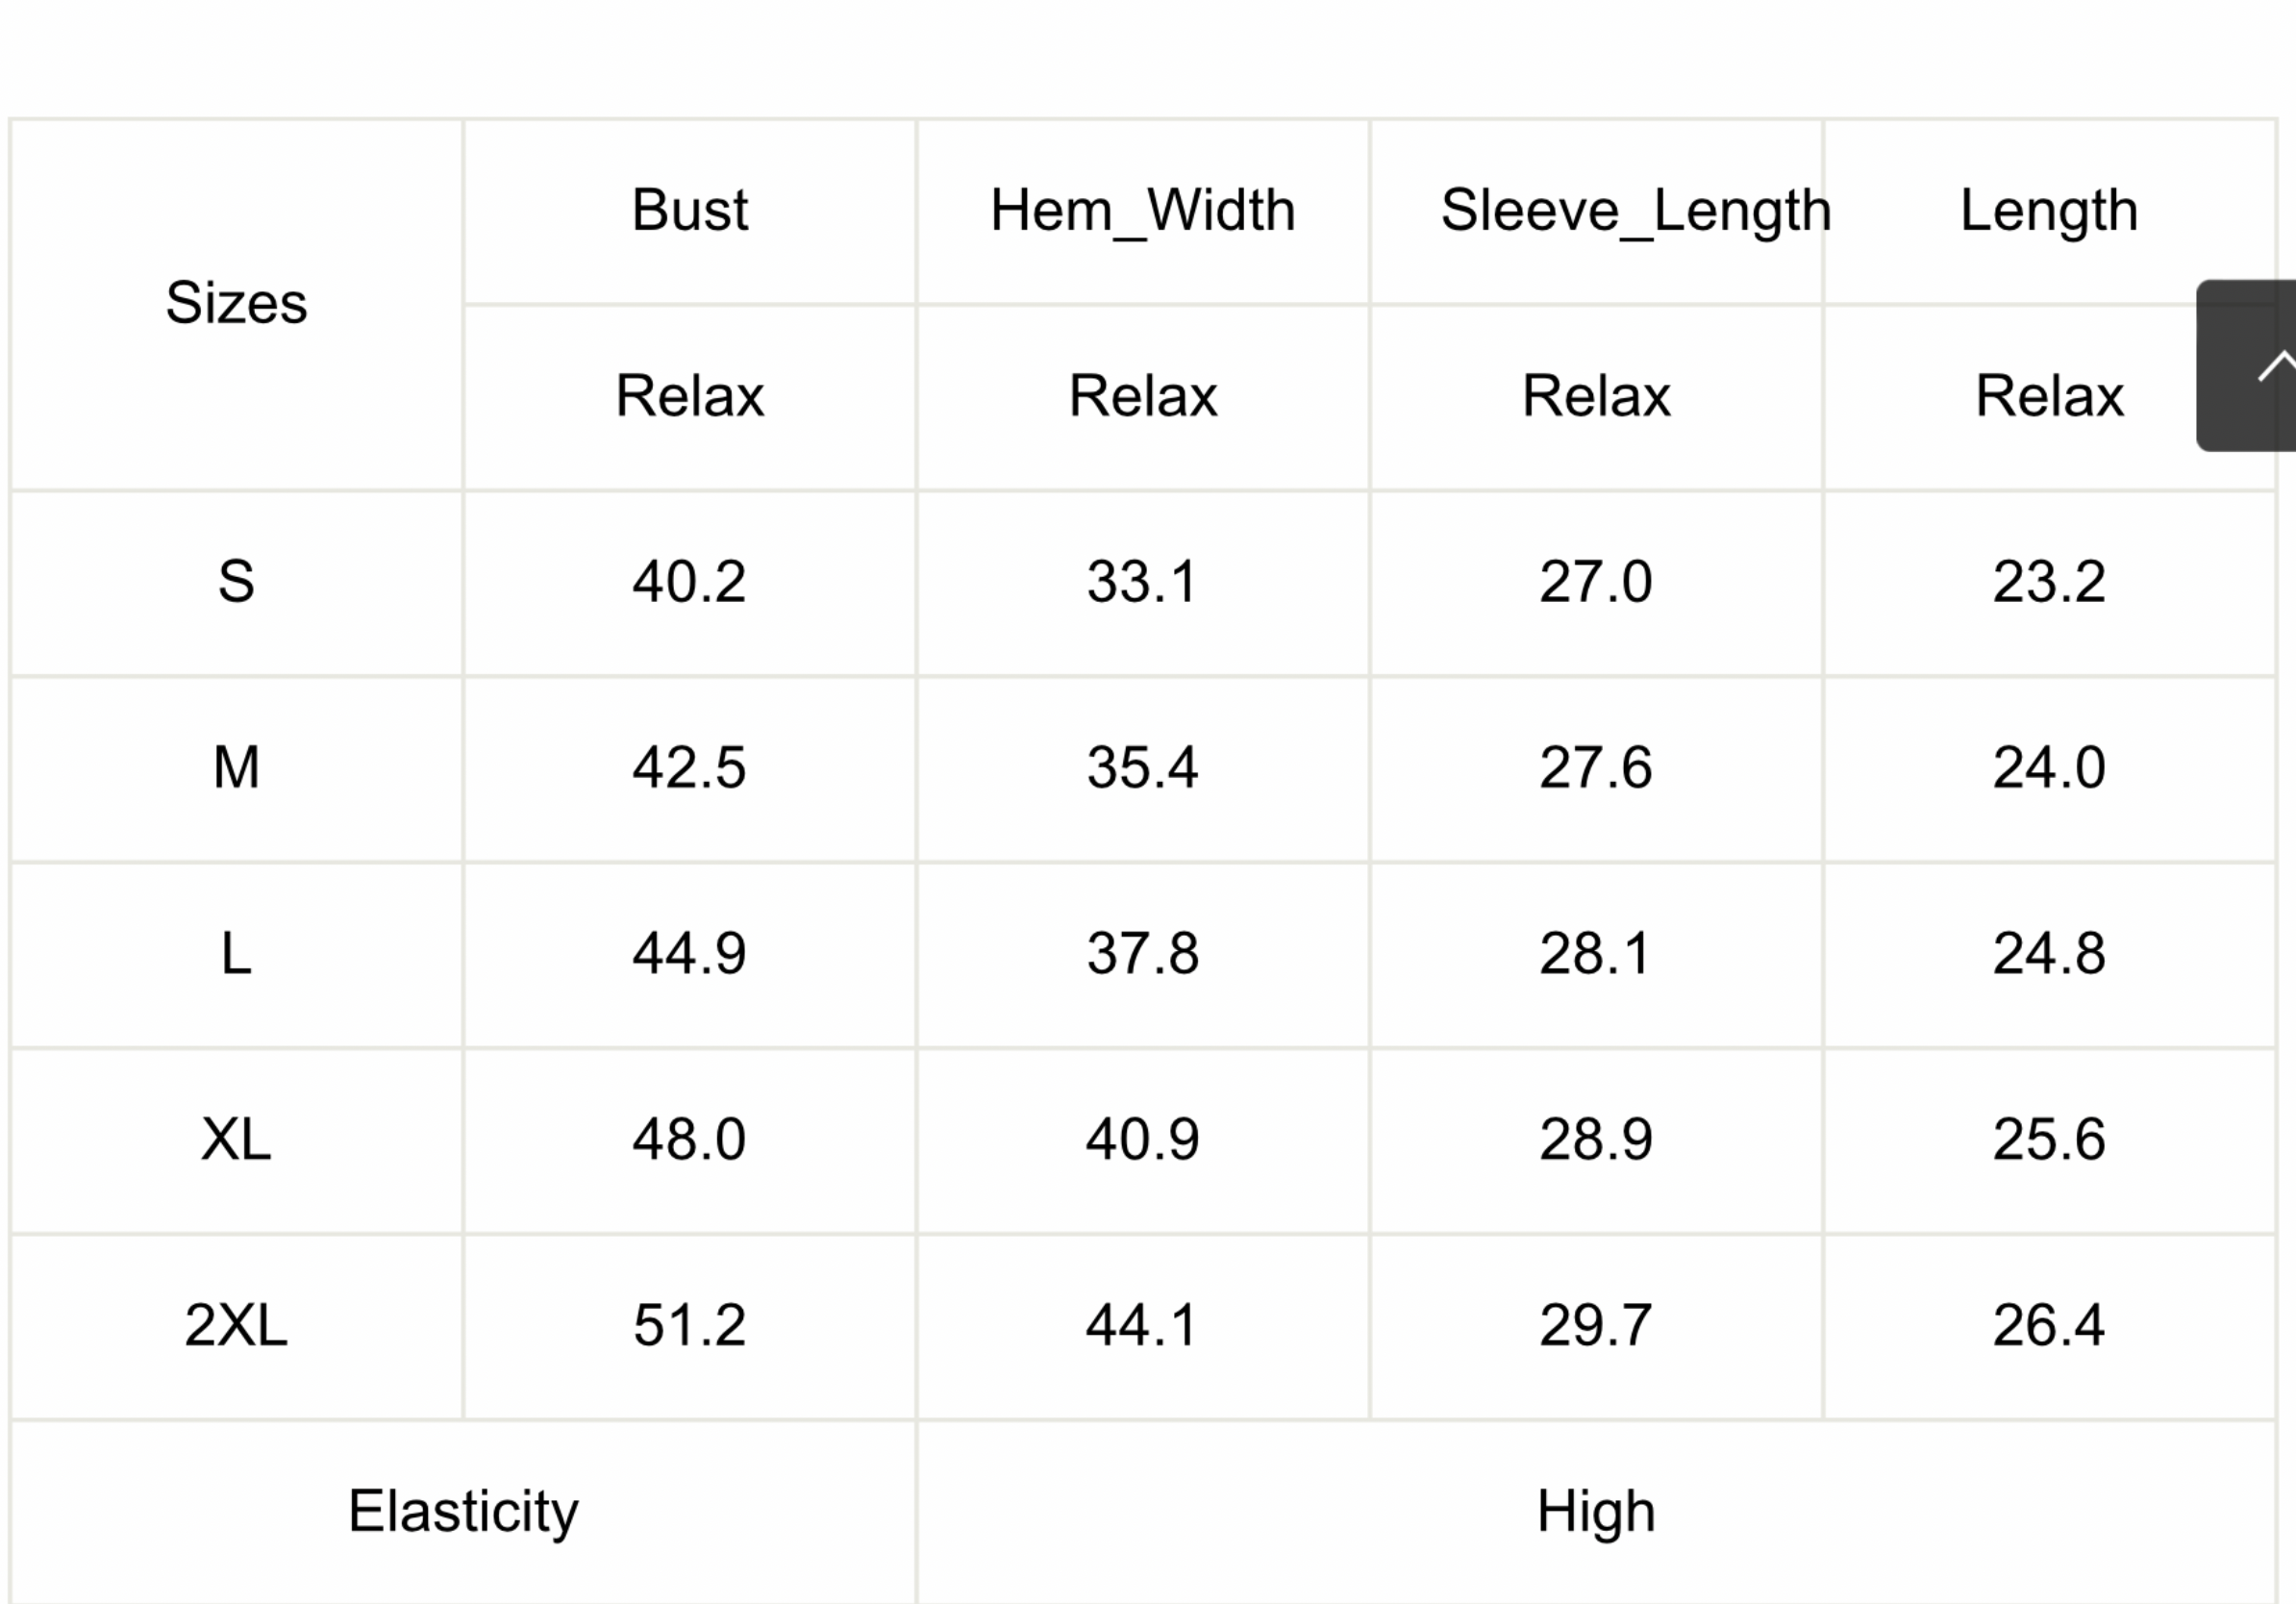Viewport: 2296px width, 1604px height.
Task: Click the scroll-to-top arrow button
Action: pyautogui.click(x=2246, y=366)
